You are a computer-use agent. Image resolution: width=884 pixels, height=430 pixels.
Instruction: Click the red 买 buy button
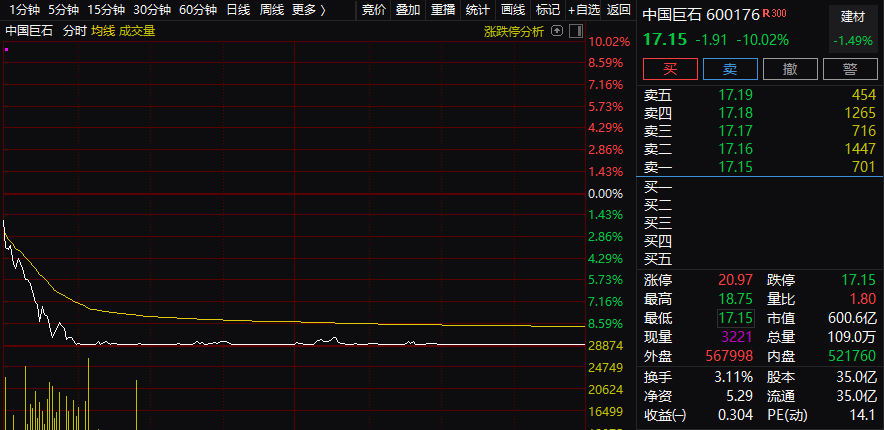tap(670, 69)
